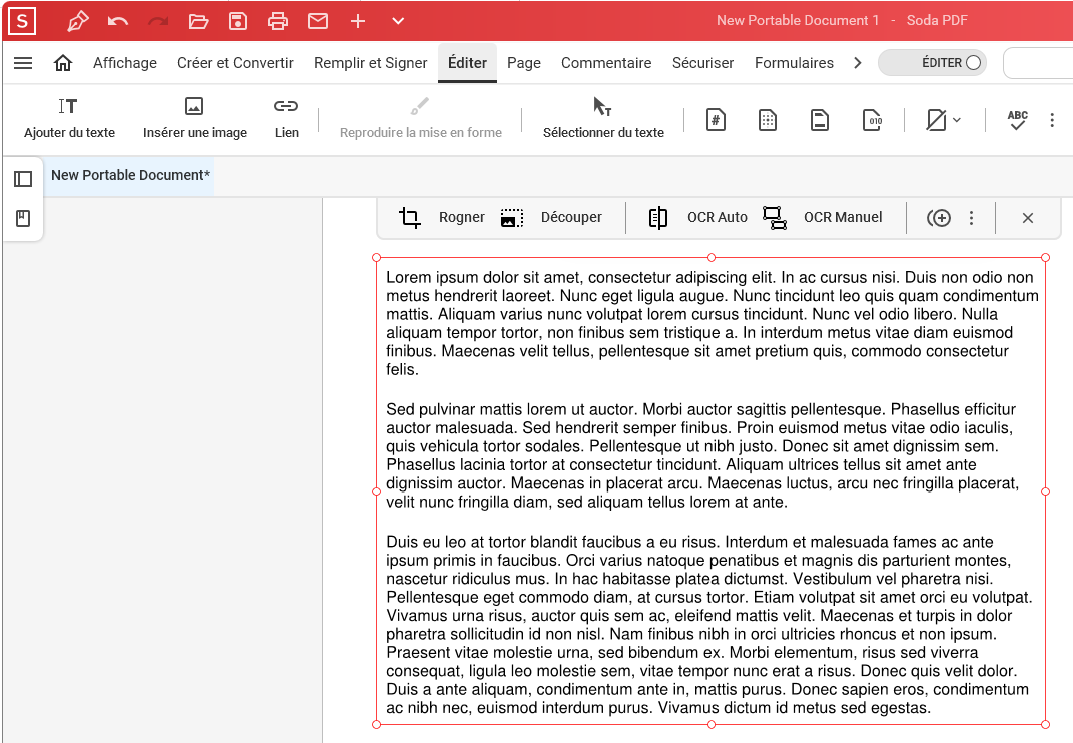Open the bookmarks panel icon
This screenshot has height=743, width=1073.
23,218
